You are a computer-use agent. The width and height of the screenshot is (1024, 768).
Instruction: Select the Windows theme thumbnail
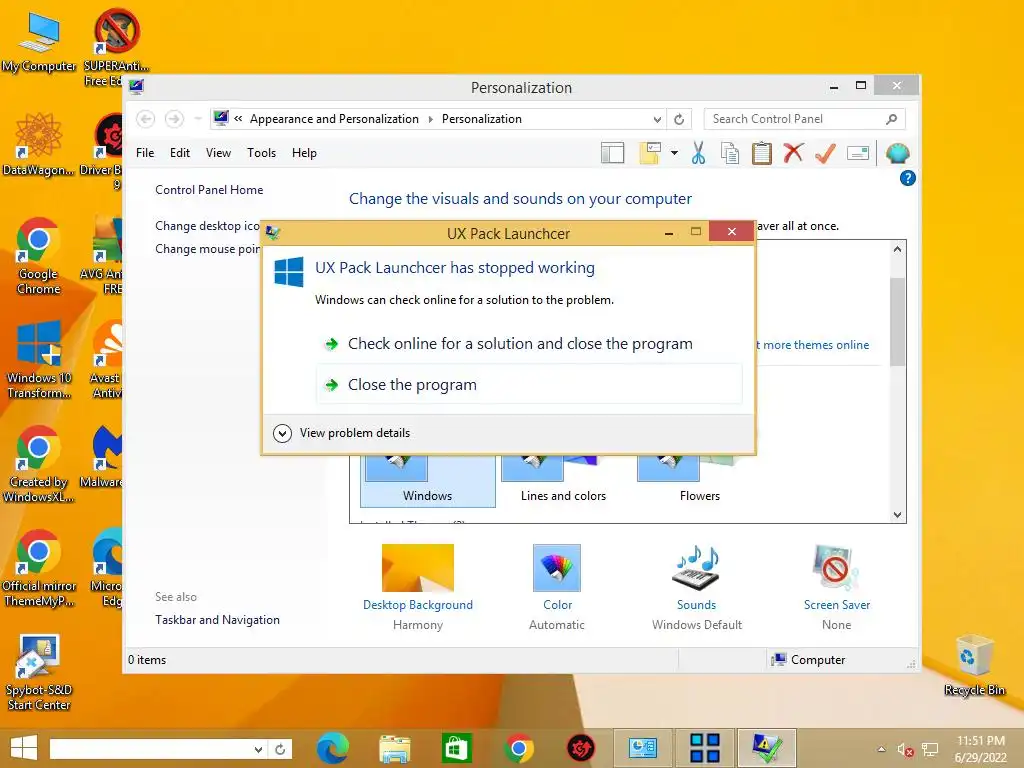(428, 480)
